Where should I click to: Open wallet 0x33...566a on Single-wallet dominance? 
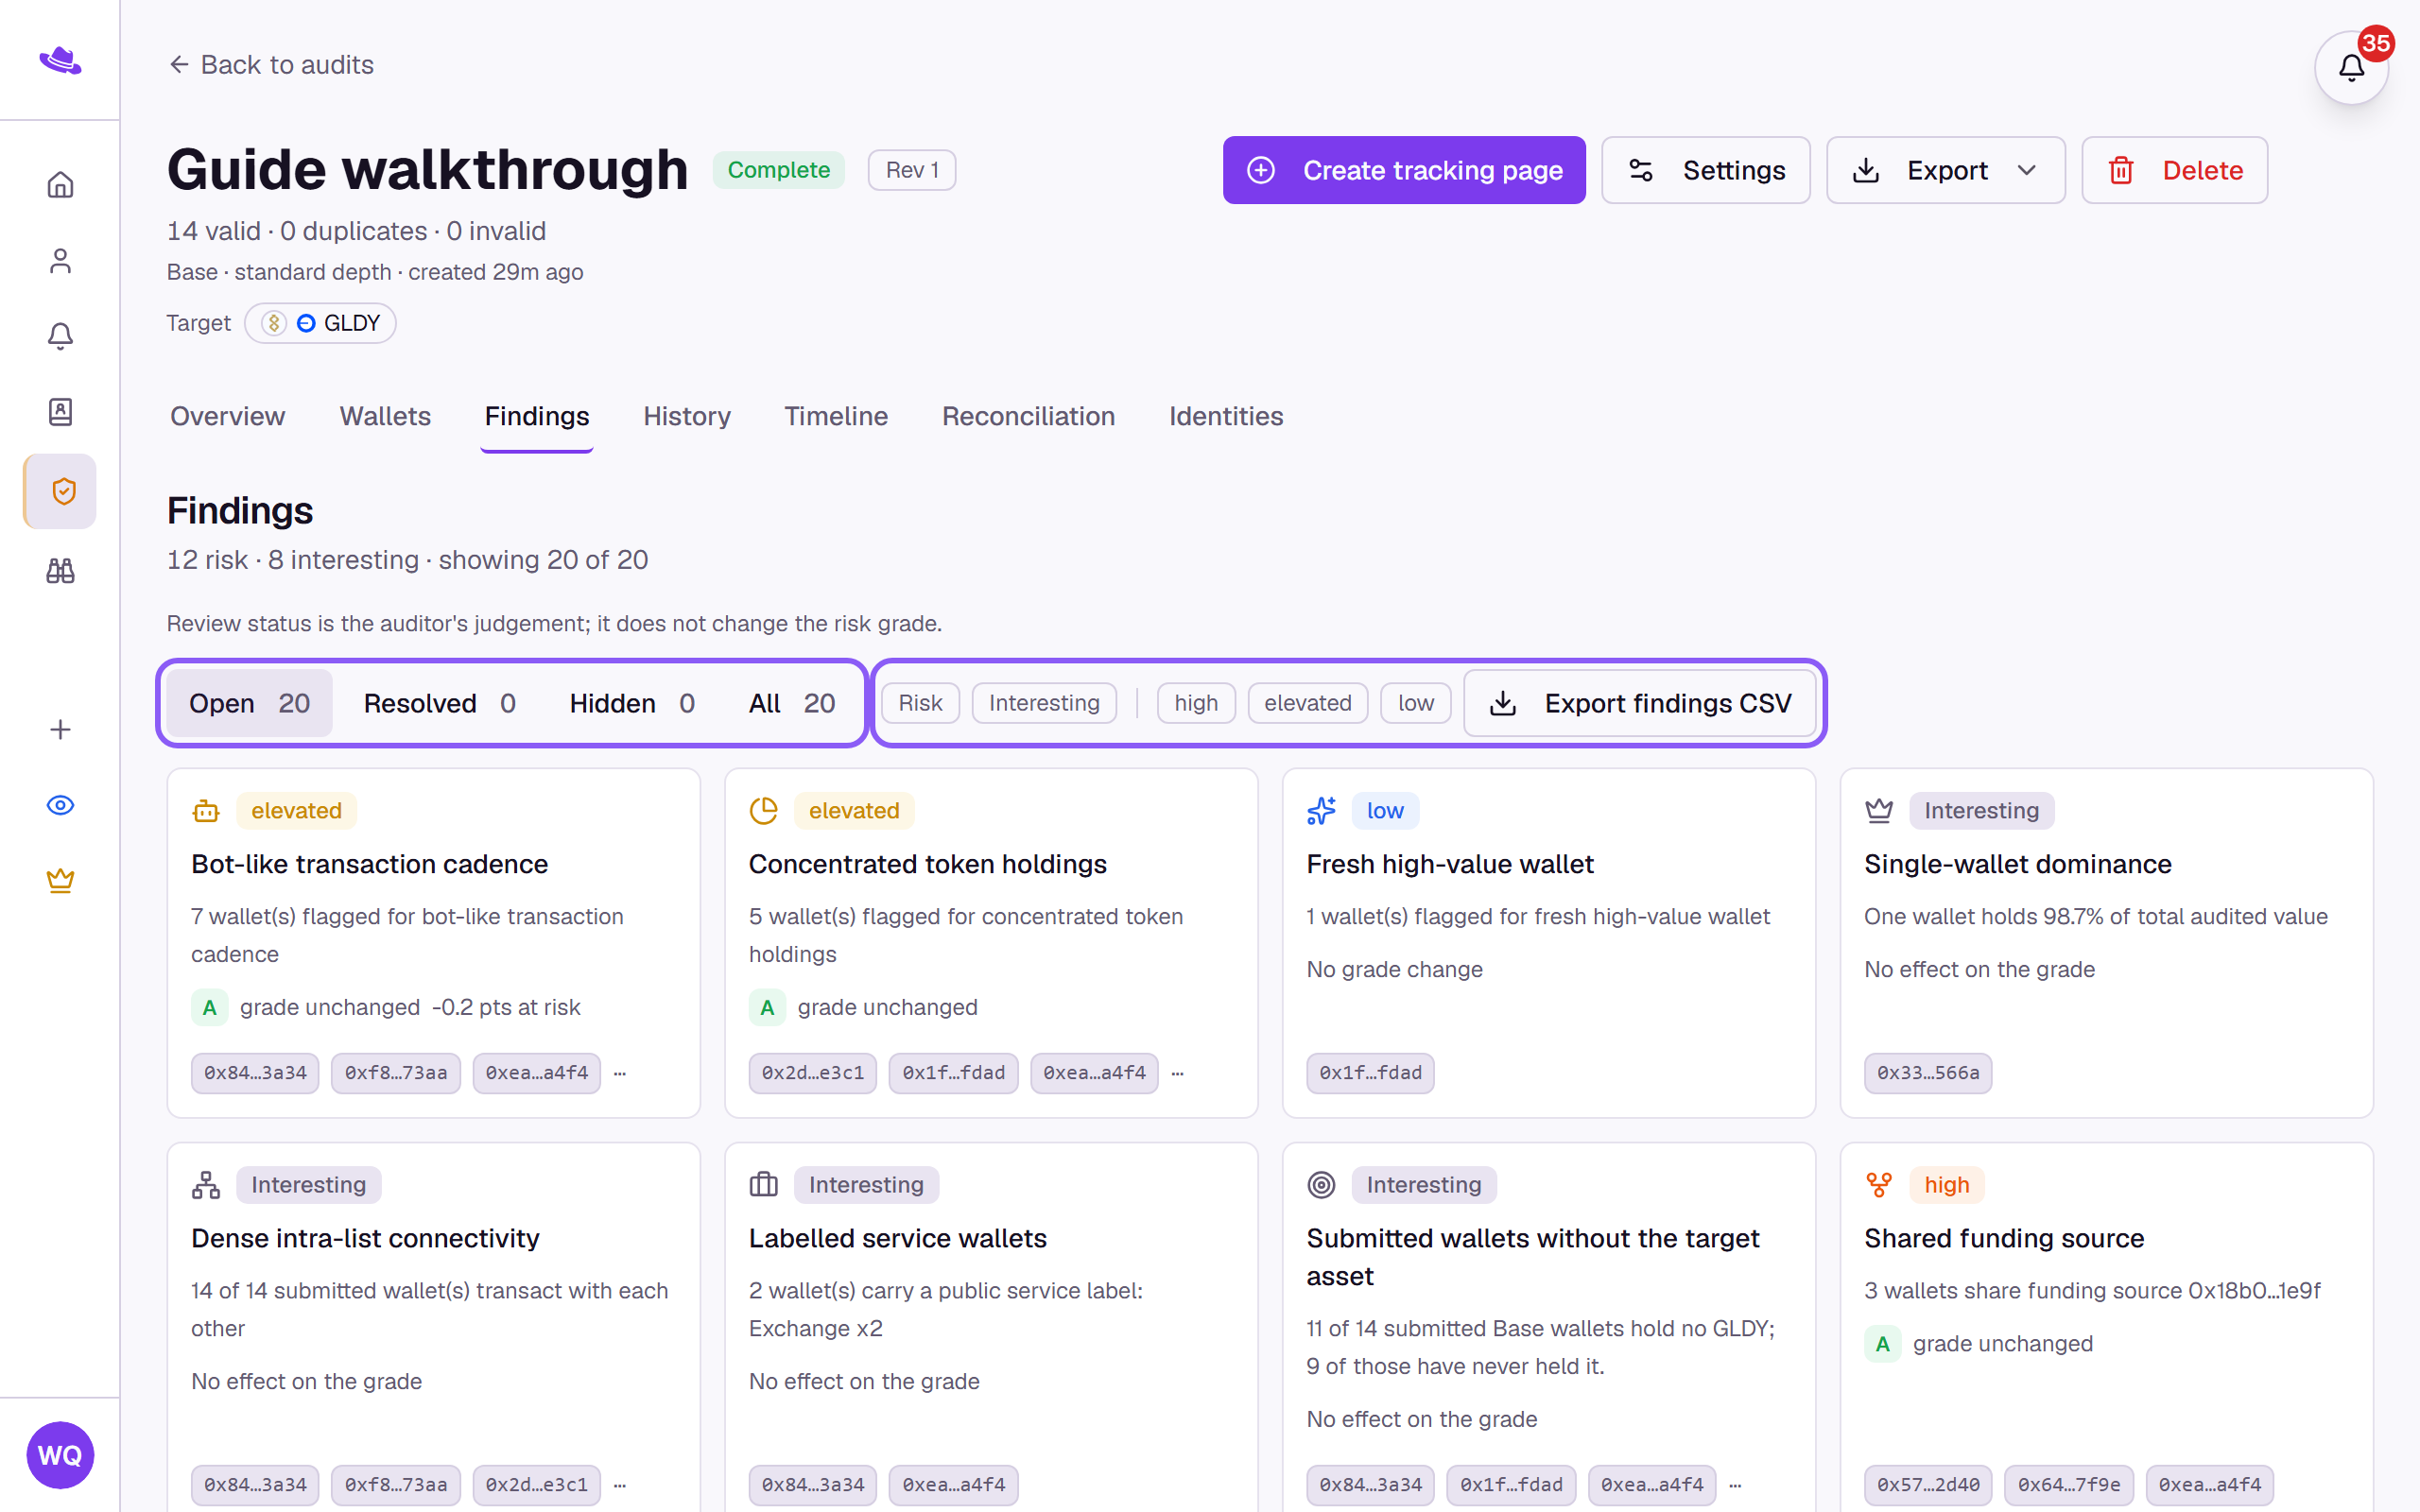(1928, 1073)
